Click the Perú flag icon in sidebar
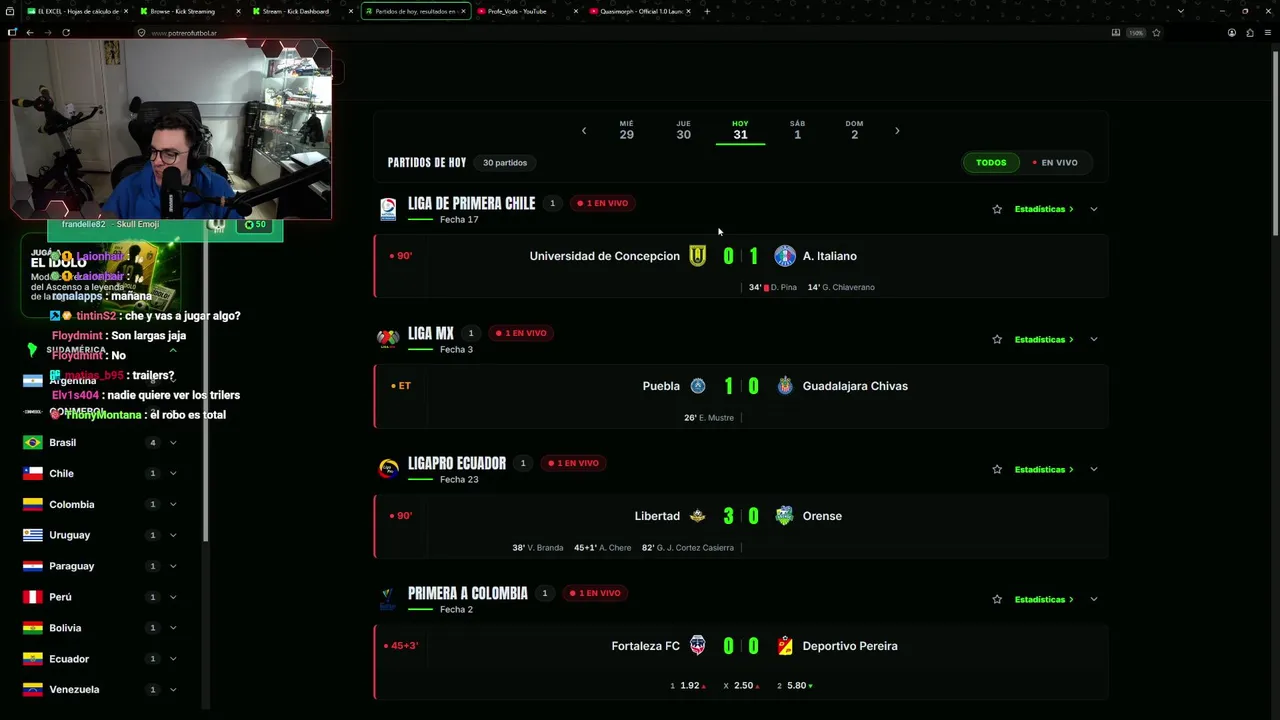 click(x=33, y=597)
